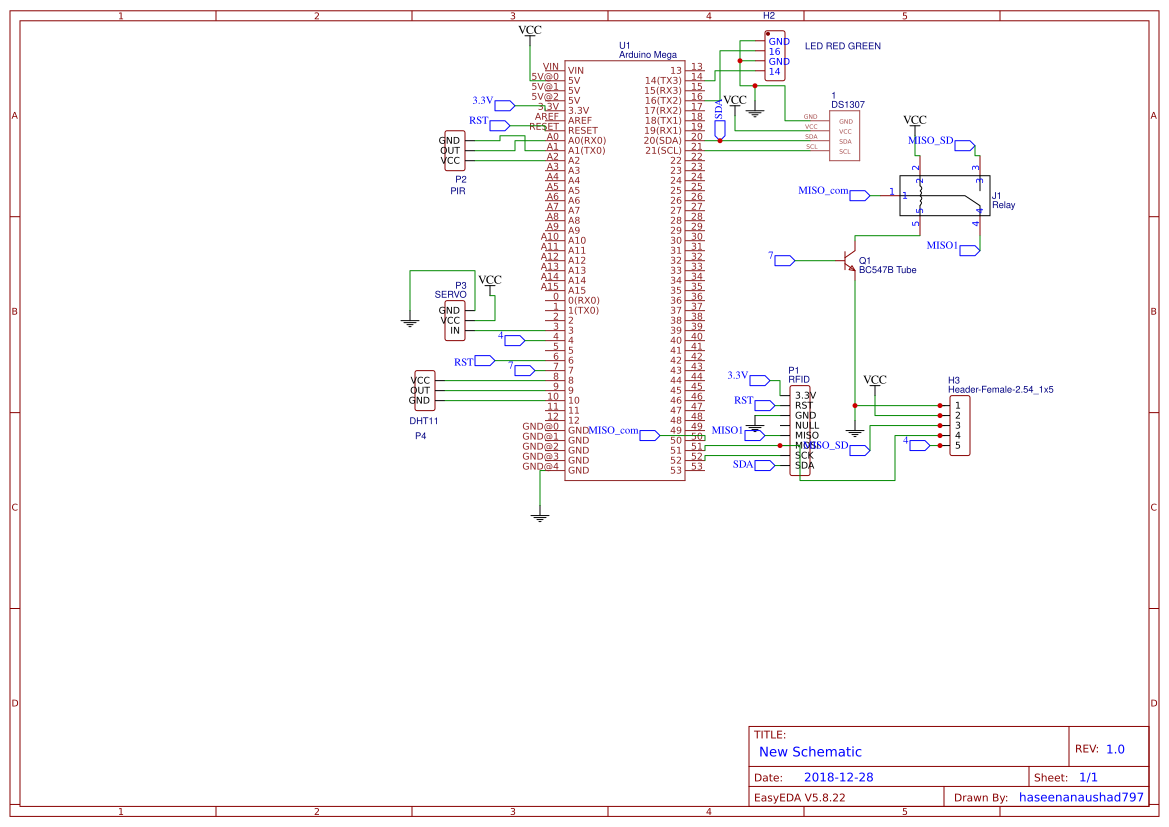Select the sheet number "1/1"
The width and height of the screenshot is (1169, 827).
click(1088, 777)
